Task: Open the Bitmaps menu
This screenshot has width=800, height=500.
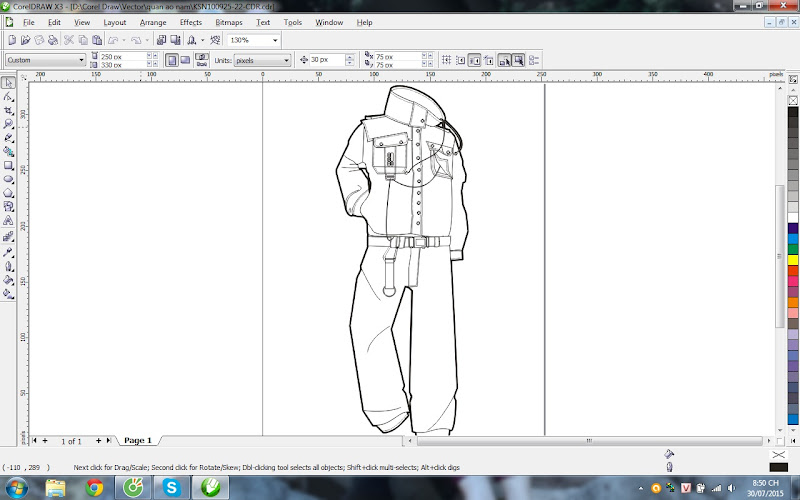Action: coord(229,21)
